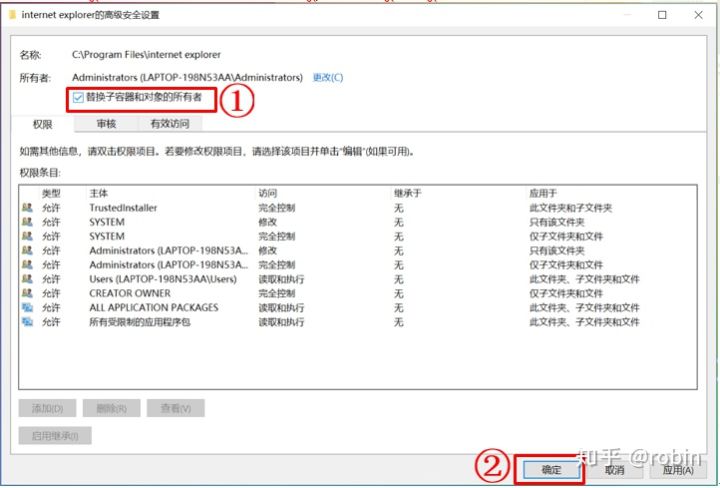Screen dimensions: 720x488
Task: Open the 有效访问 tab
Action: pos(170,123)
